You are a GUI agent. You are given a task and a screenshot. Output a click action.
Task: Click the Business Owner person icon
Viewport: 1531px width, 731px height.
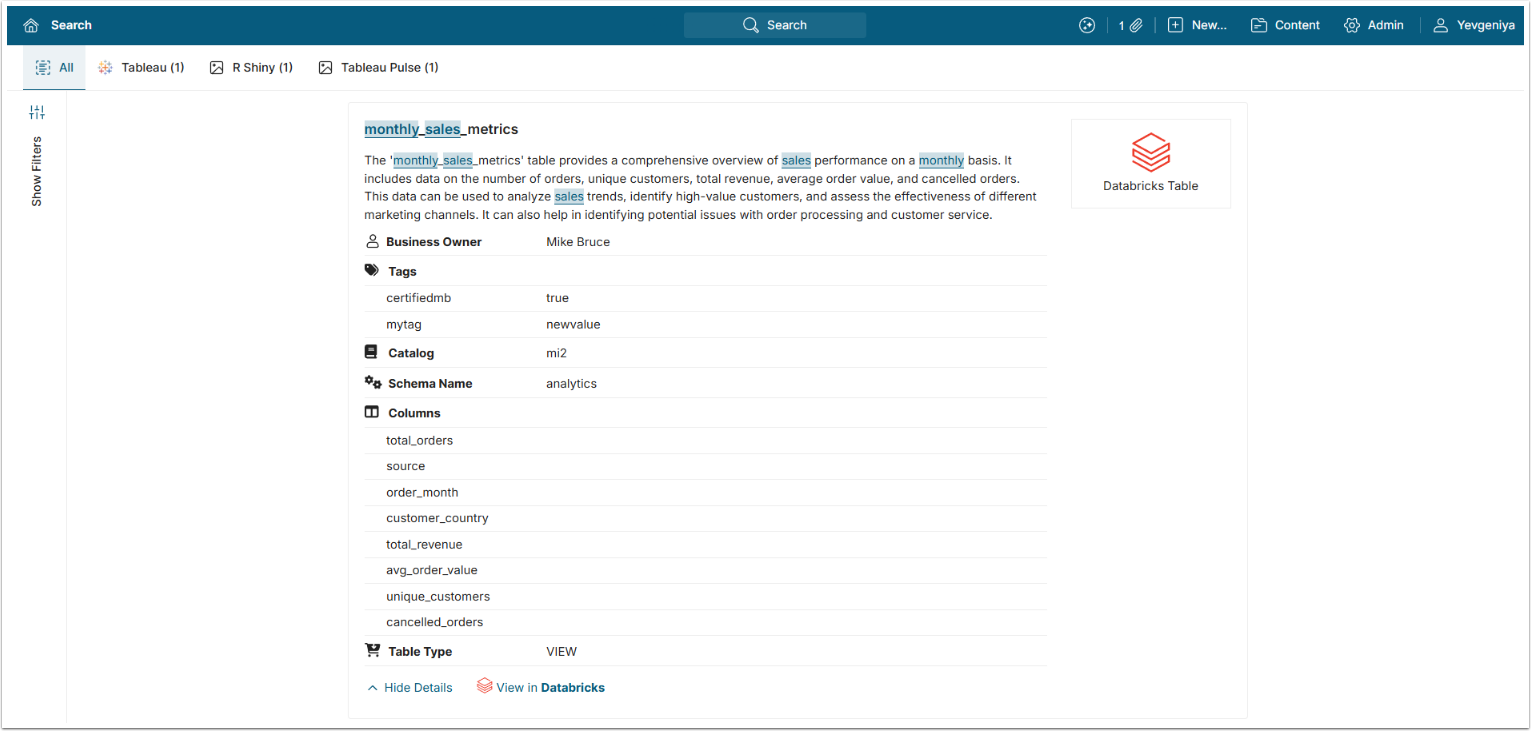372,242
